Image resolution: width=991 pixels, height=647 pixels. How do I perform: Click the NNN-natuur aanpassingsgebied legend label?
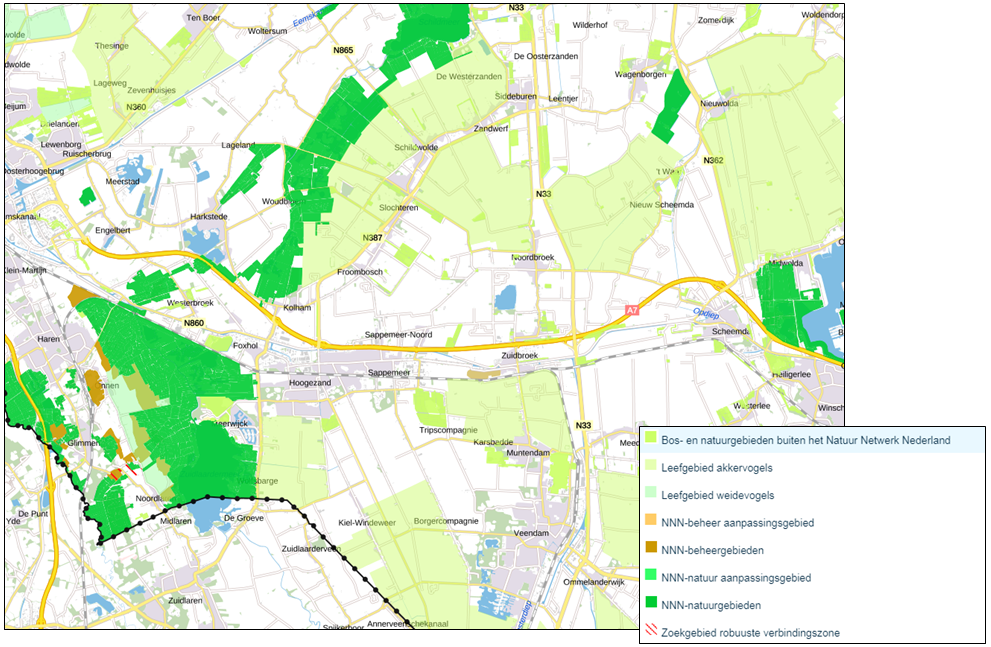pos(735,577)
